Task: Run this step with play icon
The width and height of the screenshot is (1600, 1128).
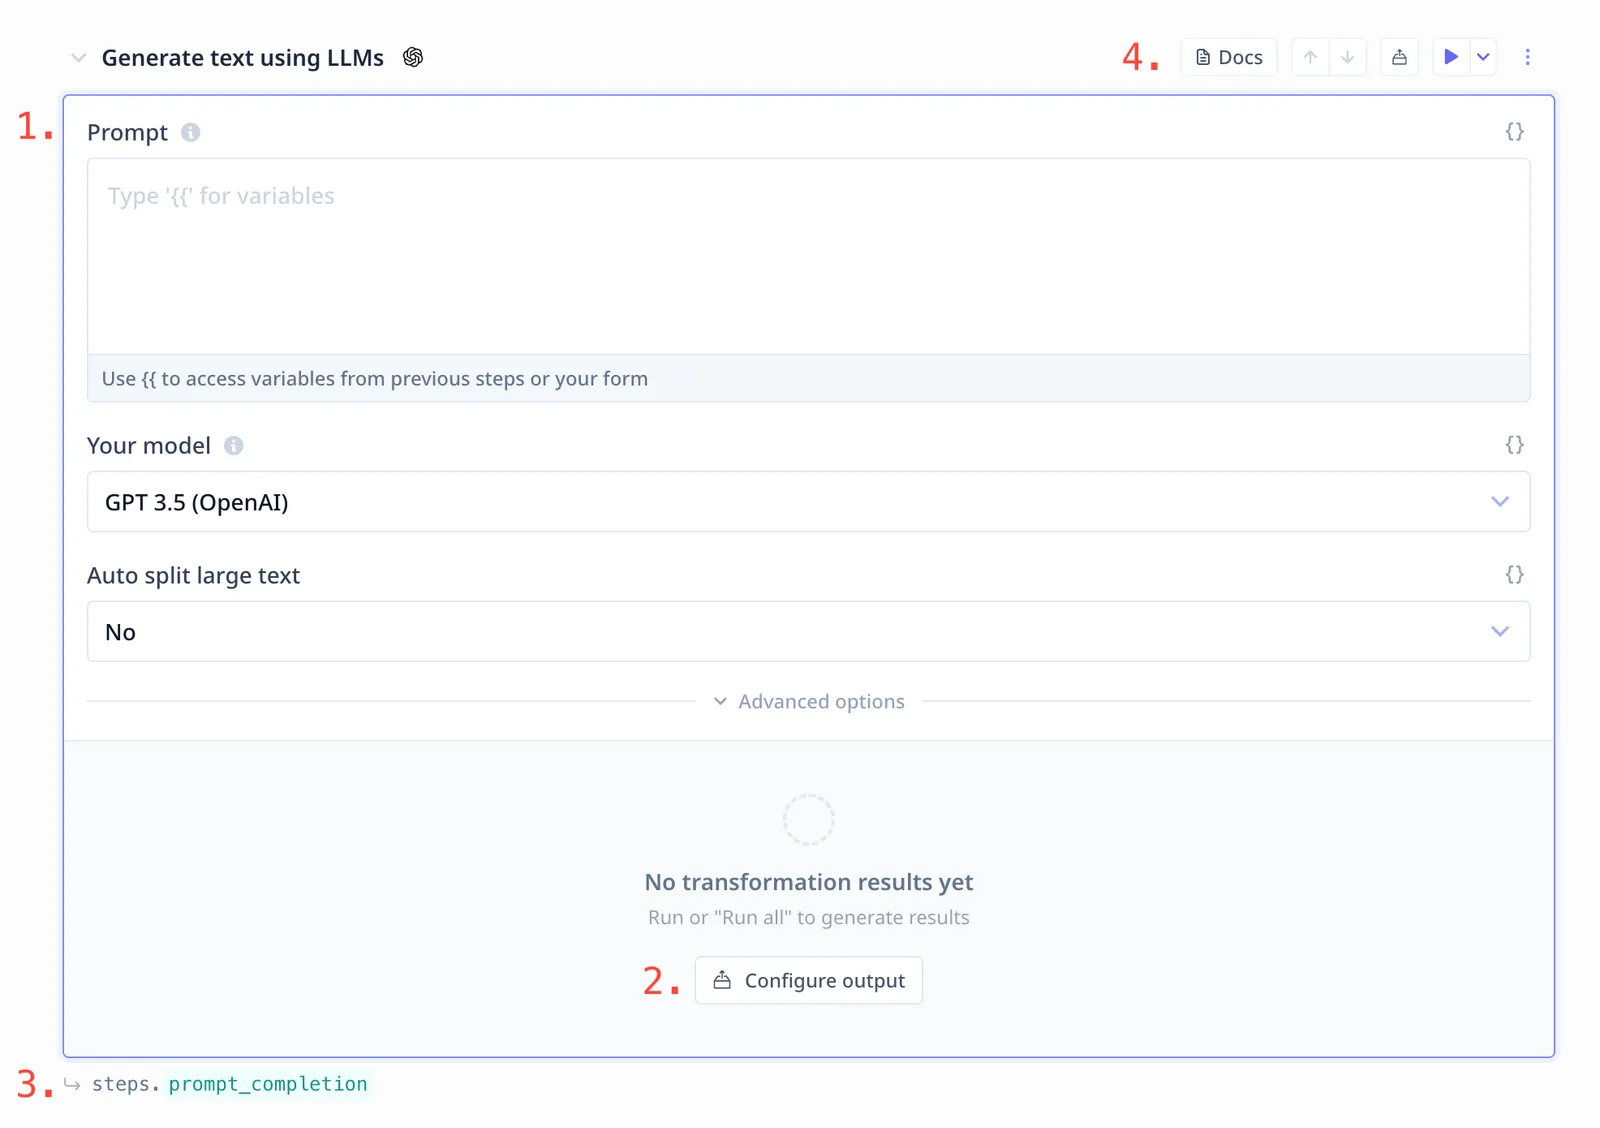Action: click(1451, 57)
